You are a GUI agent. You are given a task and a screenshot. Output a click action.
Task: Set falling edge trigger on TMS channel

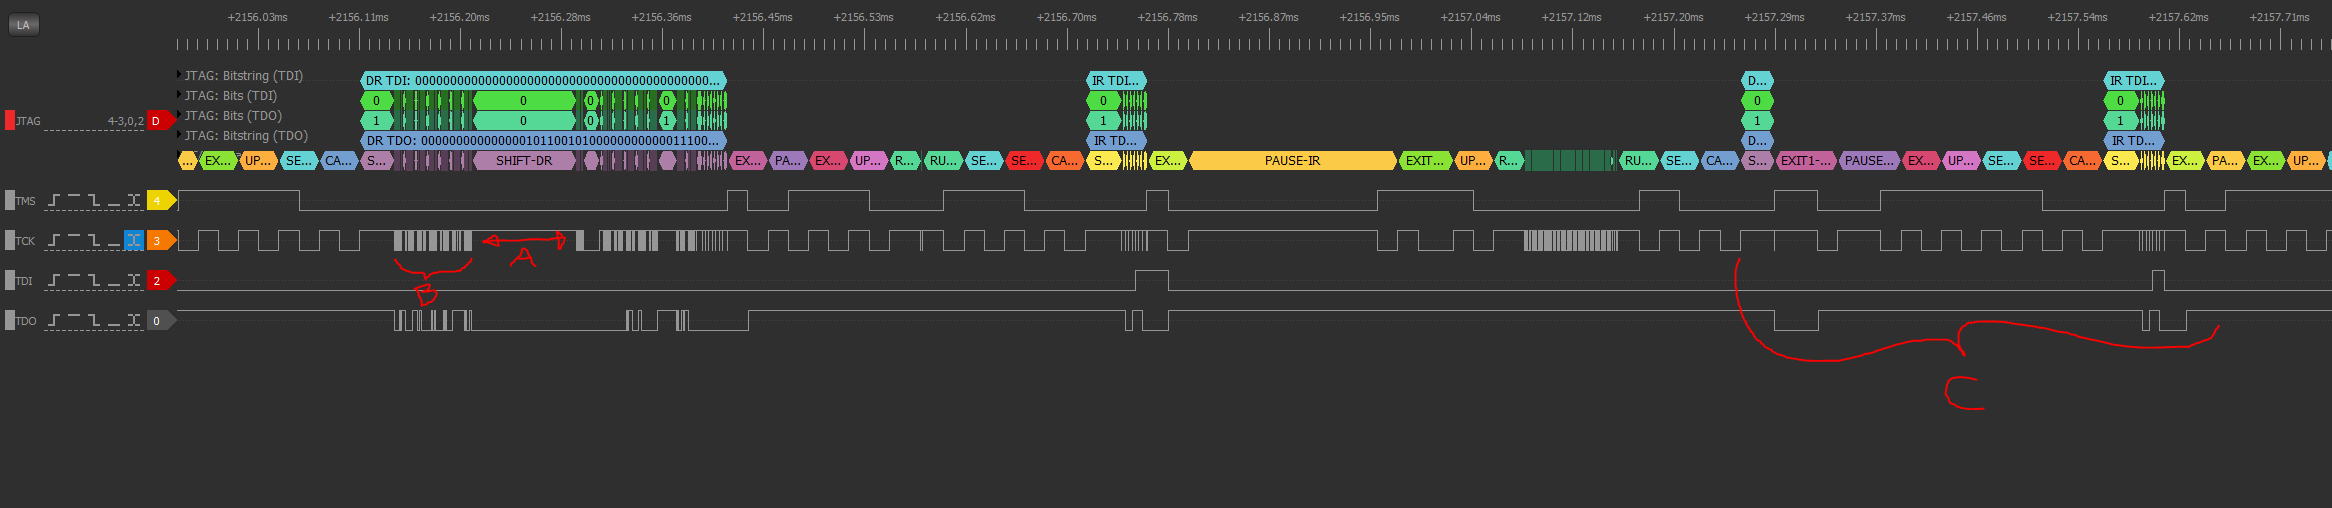tap(93, 201)
